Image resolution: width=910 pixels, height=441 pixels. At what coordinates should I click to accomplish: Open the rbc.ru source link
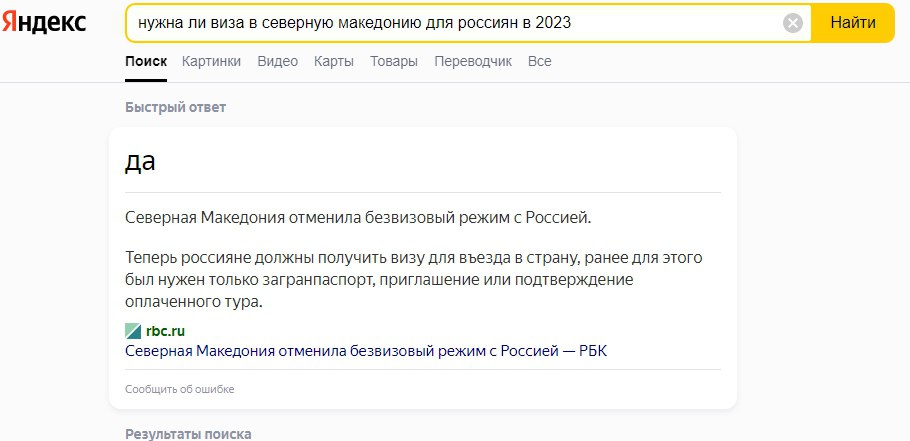point(165,331)
